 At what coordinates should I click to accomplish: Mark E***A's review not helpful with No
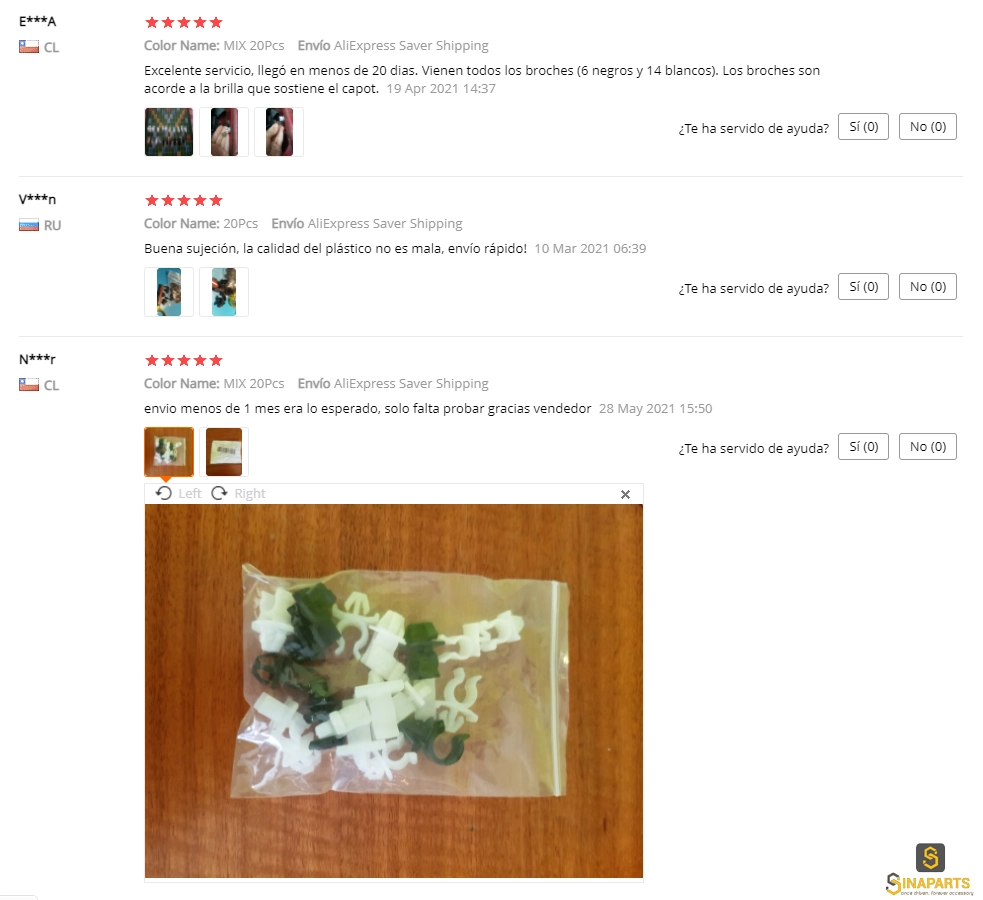point(928,127)
